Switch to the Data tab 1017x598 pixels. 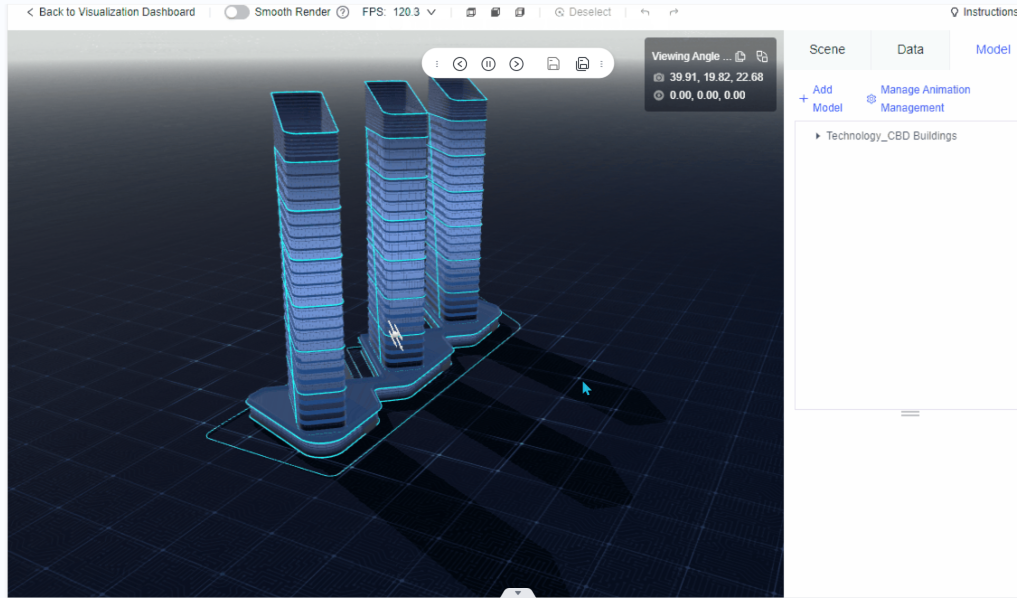[x=910, y=49]
